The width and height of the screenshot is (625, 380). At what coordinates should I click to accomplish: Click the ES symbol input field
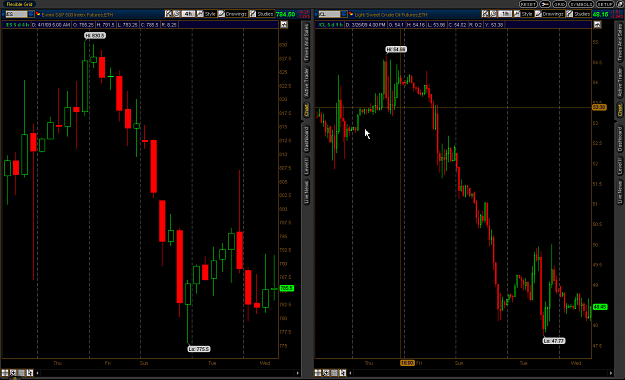pyautogui.click(x=16, y=14)
